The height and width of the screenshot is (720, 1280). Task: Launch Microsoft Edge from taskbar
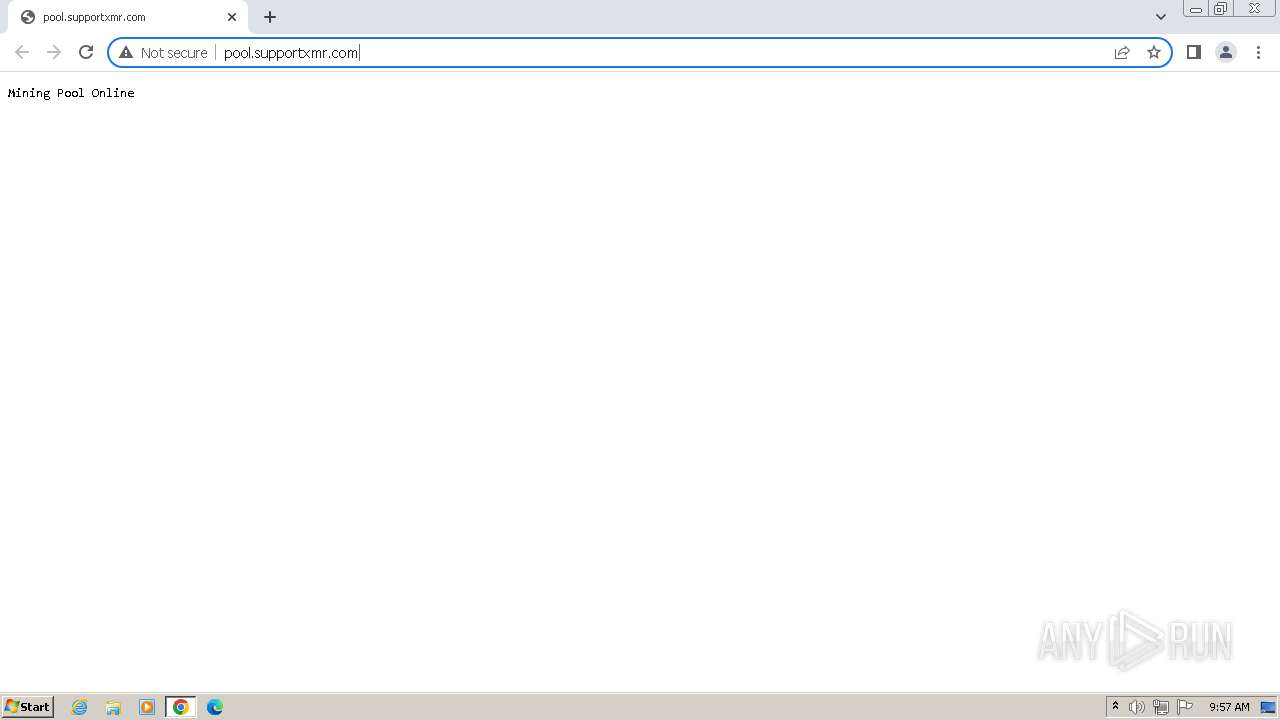pyautogui.click(x=215, y=707)
